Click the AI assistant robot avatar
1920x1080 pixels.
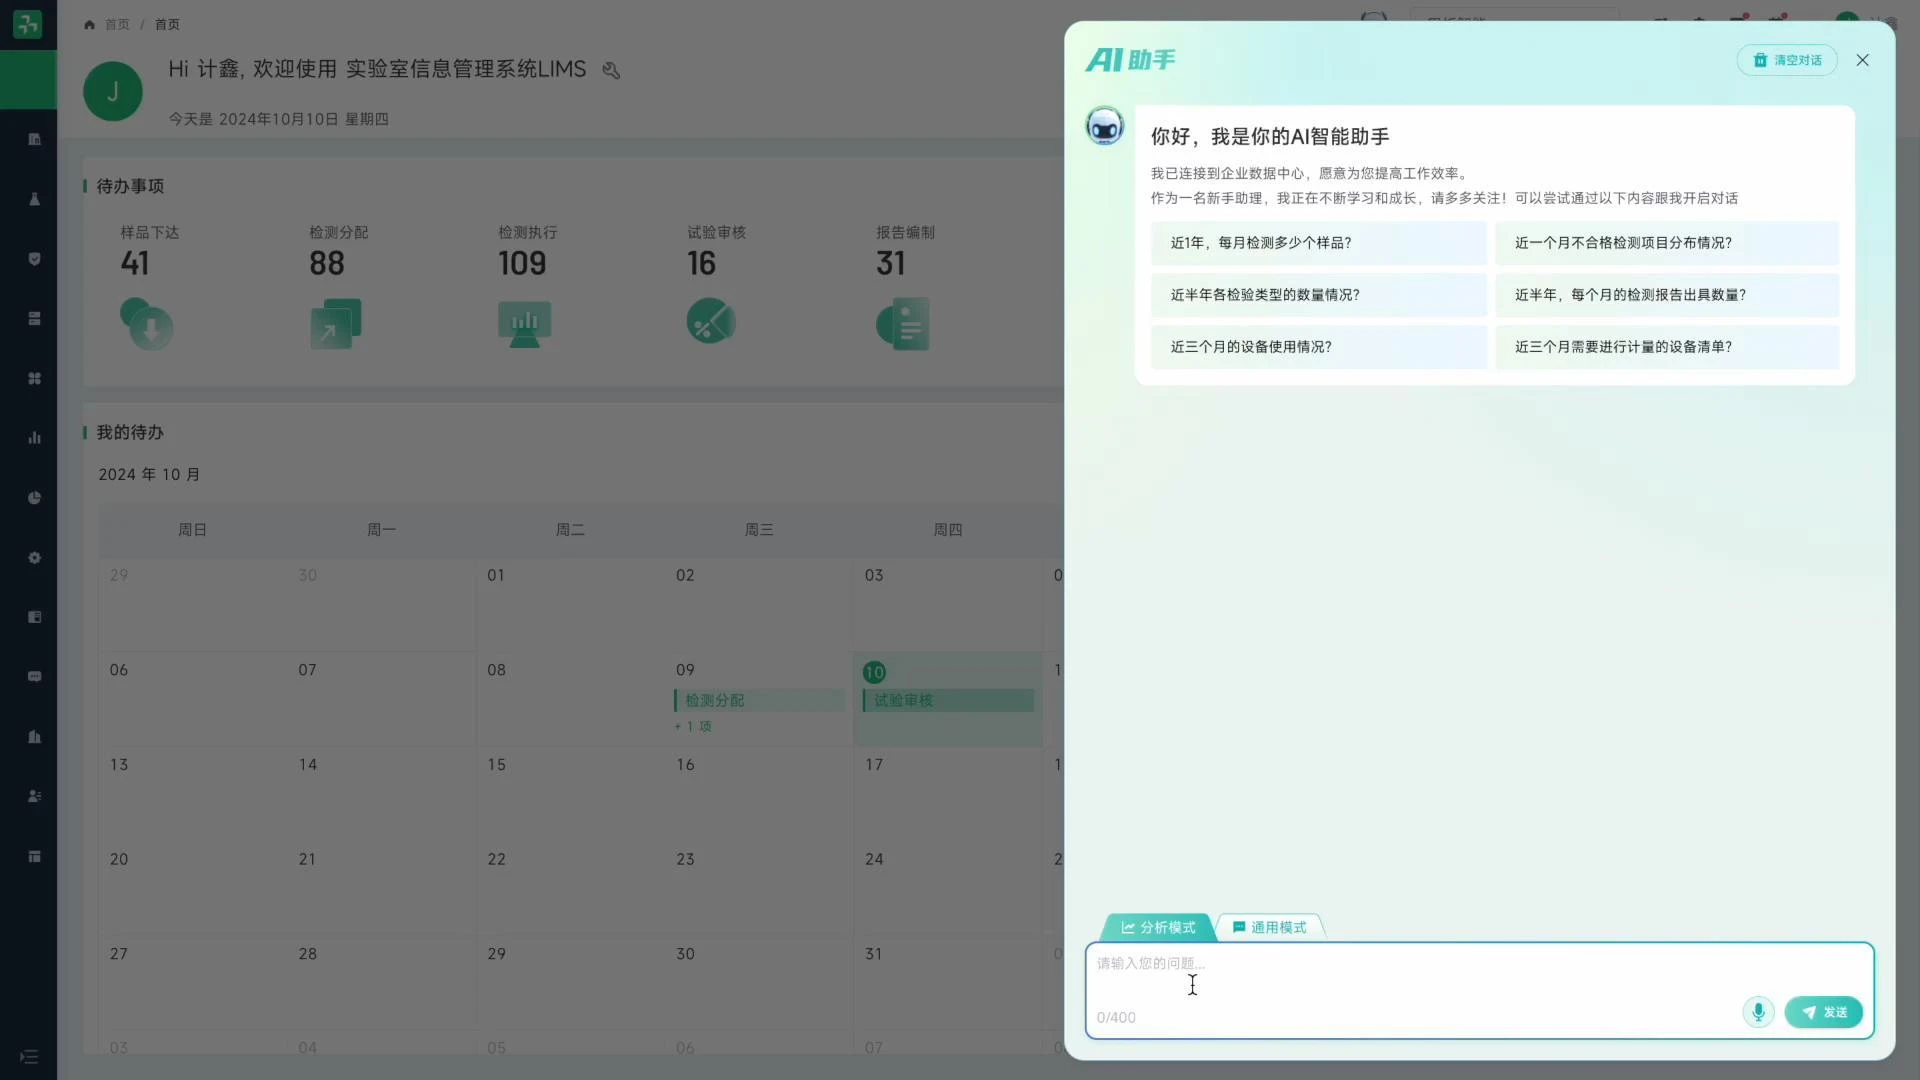pos(1104,125)
